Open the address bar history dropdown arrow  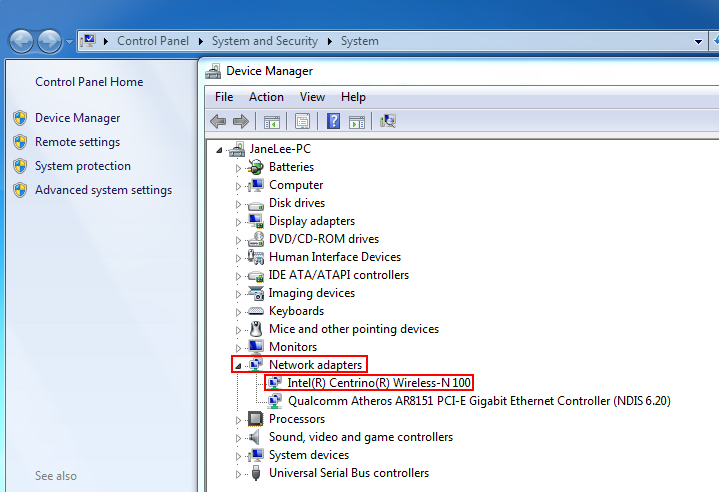tap(698, 41)
